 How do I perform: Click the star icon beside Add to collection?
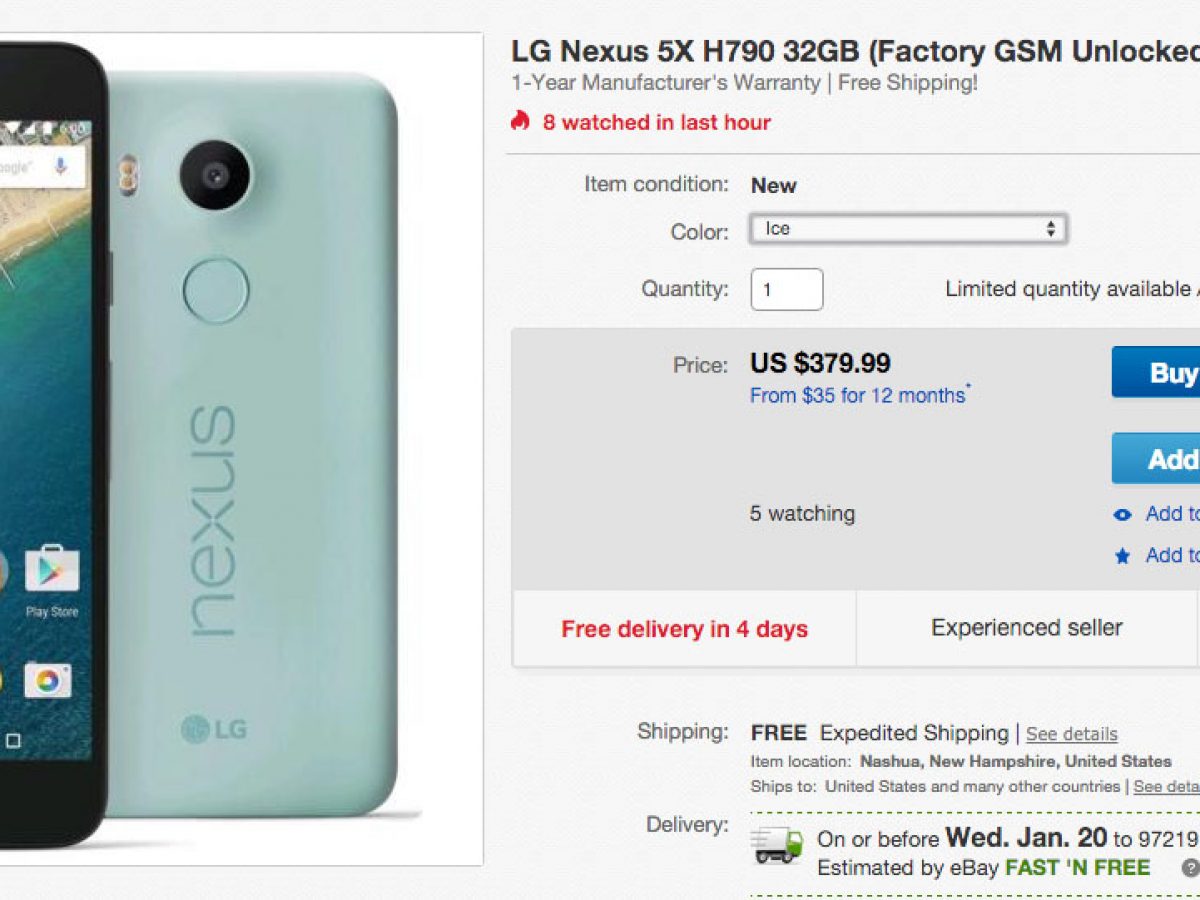(1123, 556)
